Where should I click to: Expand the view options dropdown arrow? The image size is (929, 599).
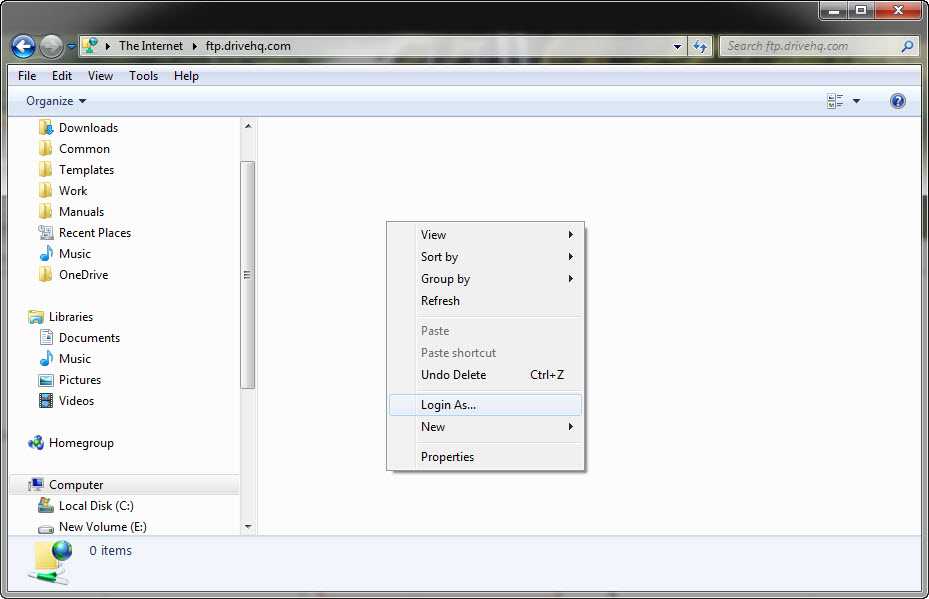click(x=857, y=101)
